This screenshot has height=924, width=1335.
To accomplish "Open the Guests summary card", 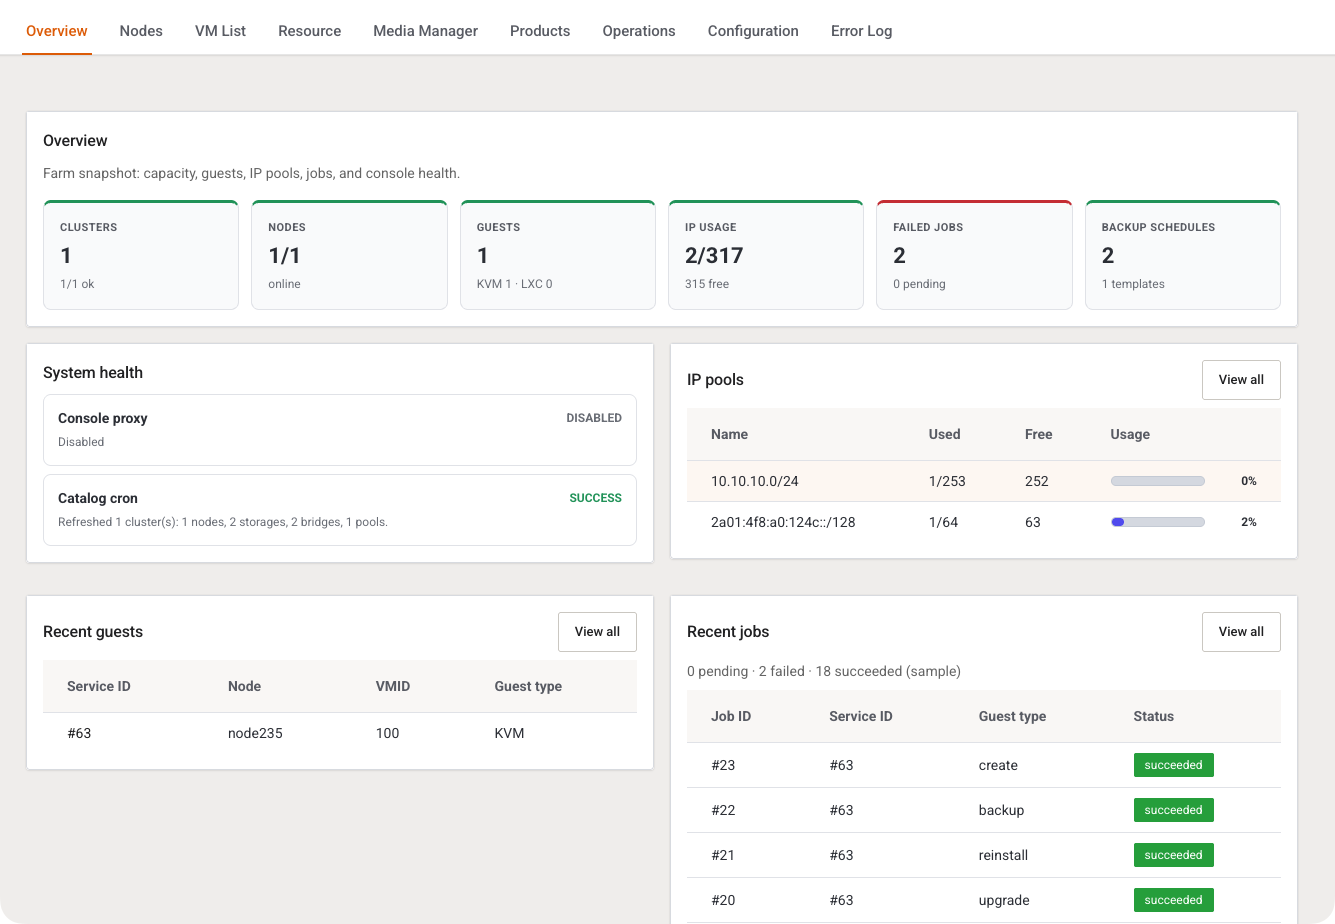I will point(558,255).
